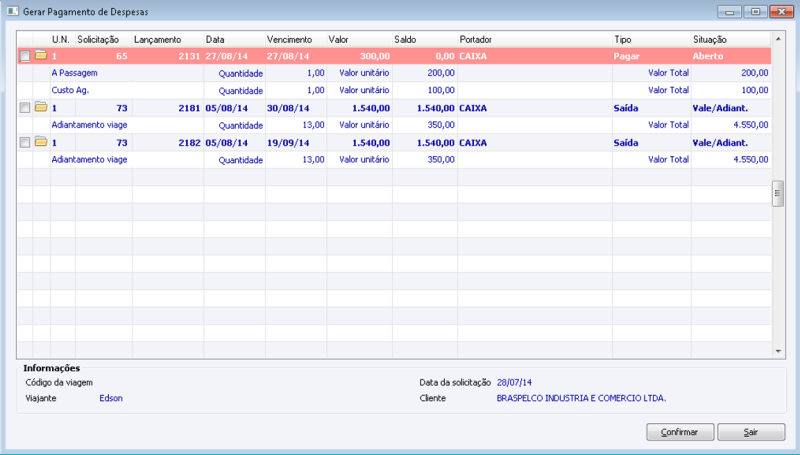800x455 pixels.
Task: Select the 'A Passagem' expense item
Action: click(74, 73)
